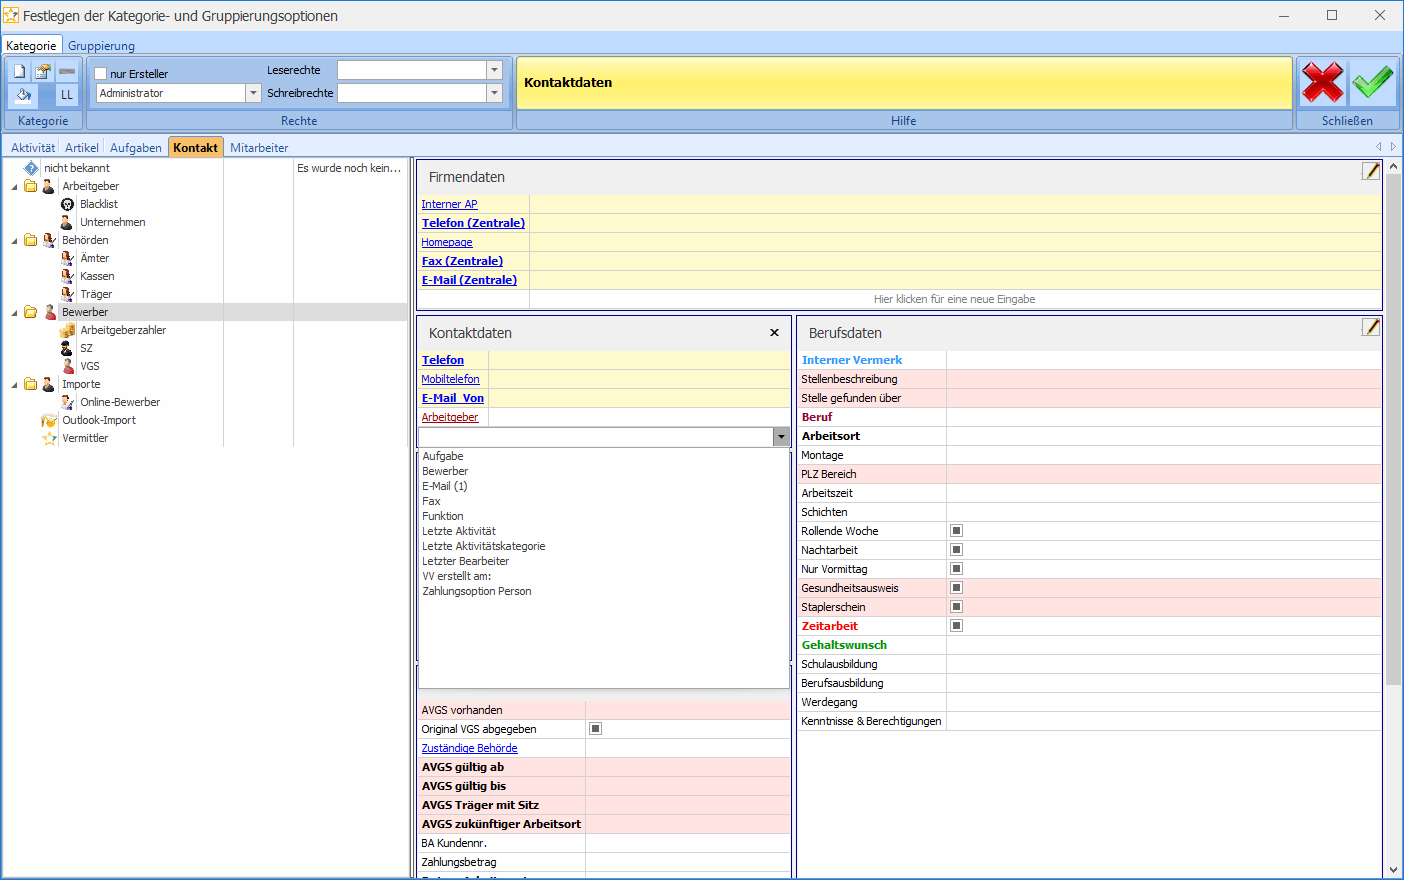
Task: Switch to the Kategorie tab
Action: point(31,46)
